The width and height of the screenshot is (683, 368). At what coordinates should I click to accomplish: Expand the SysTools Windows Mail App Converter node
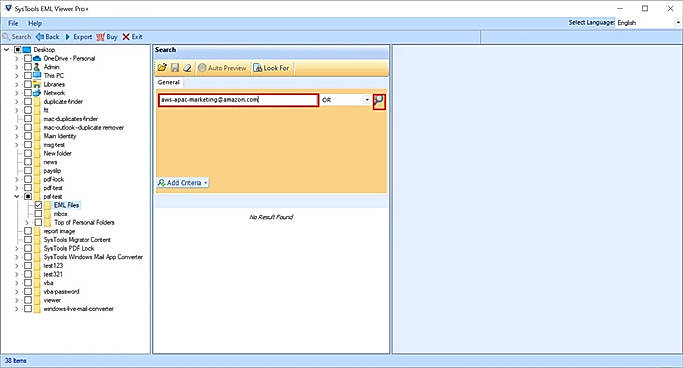(x=17, y=257)
